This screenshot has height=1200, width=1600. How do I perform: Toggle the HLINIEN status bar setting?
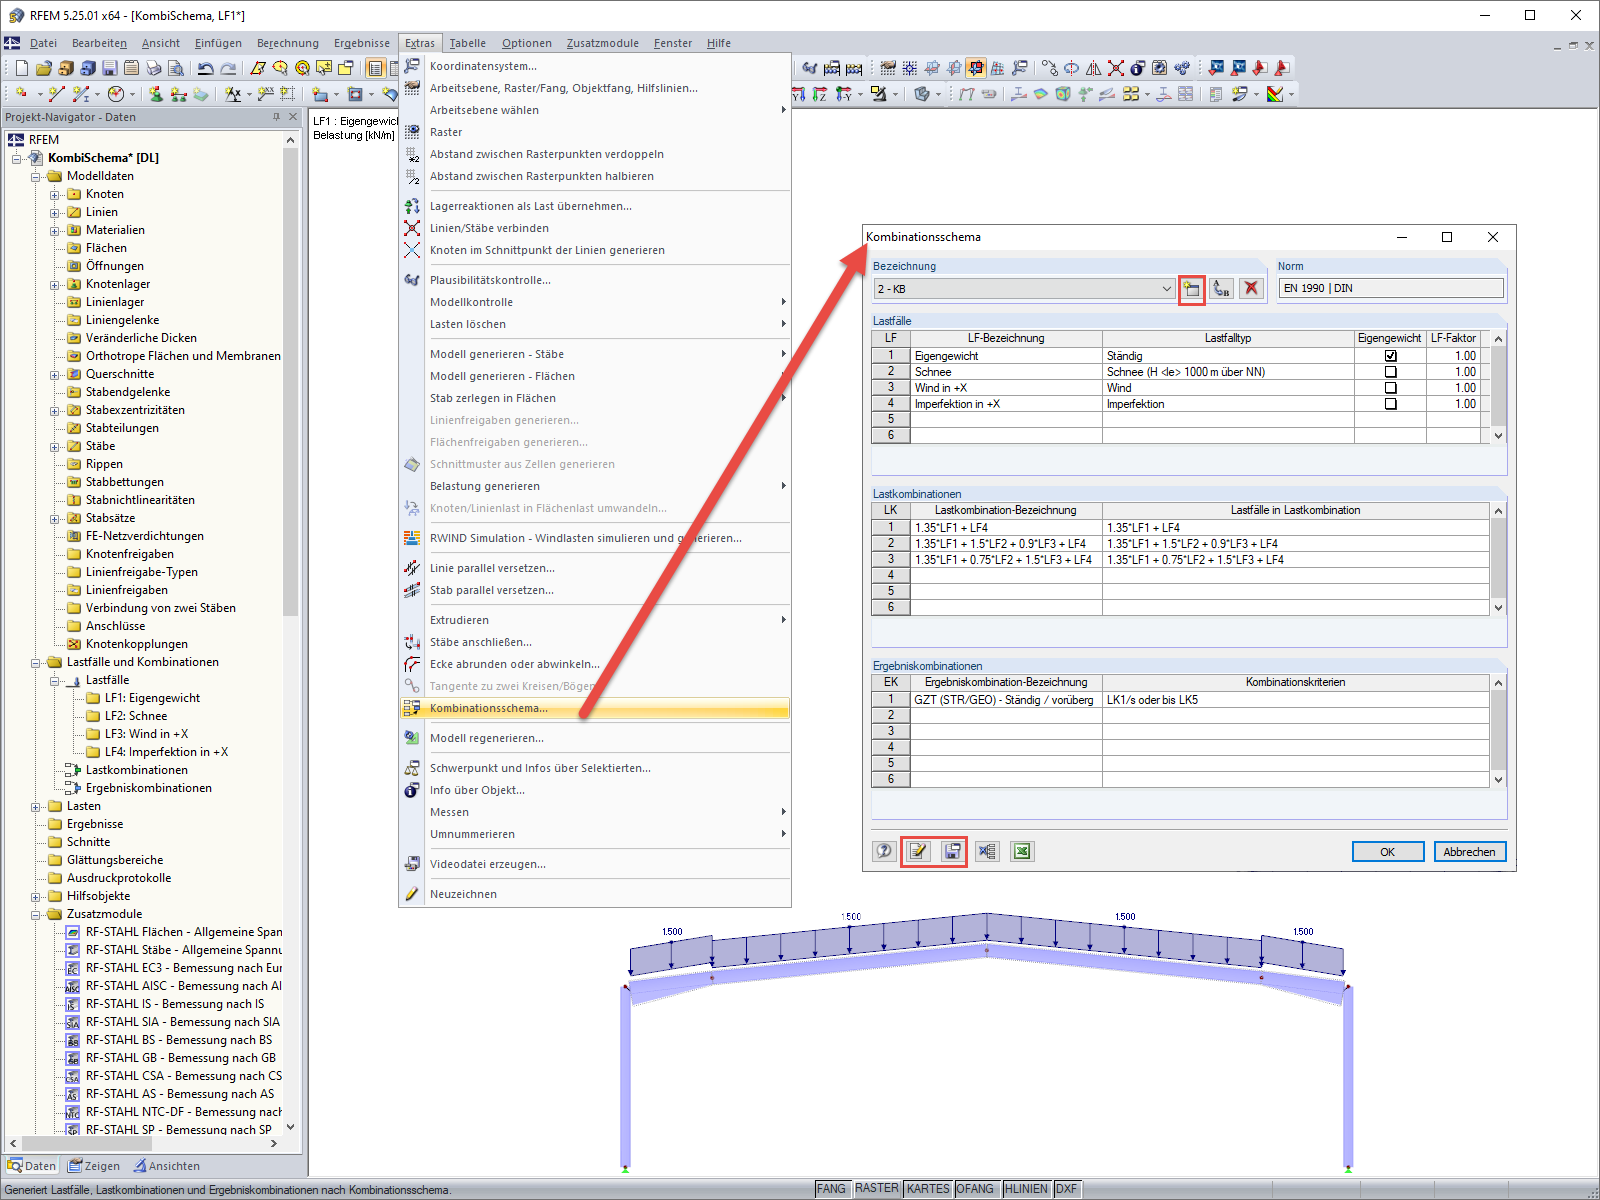1026,1189
